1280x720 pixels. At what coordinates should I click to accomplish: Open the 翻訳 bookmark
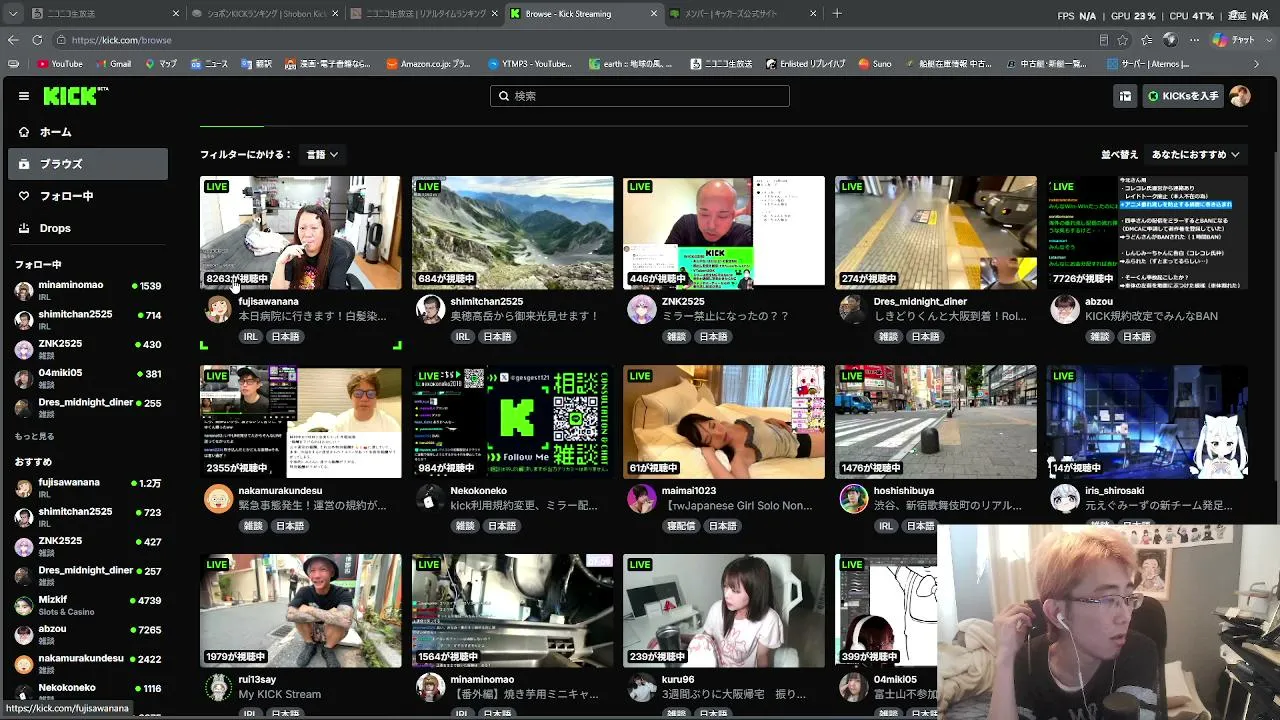[257, 64]
